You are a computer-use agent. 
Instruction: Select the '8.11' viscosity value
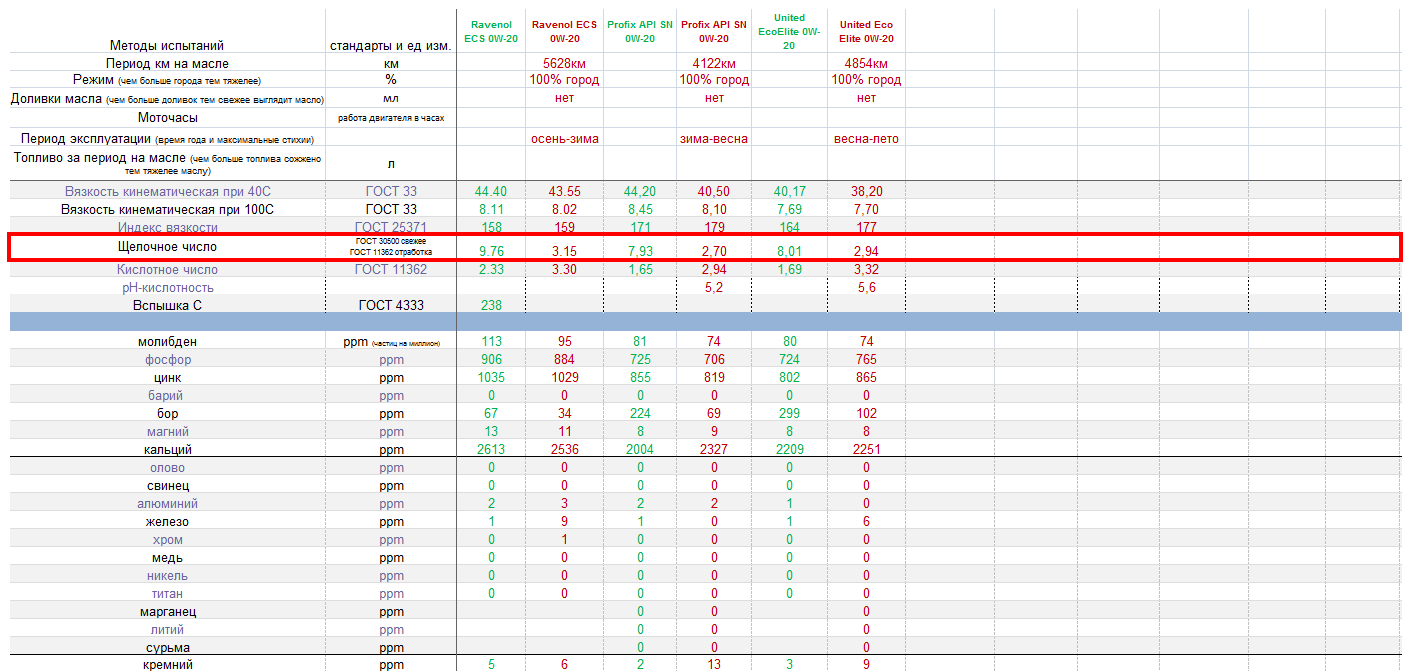[491, 209]
